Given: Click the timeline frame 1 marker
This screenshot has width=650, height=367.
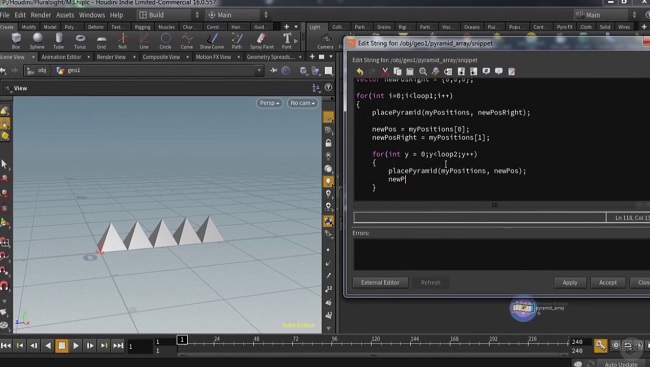Looking at the screenshot, I should point(182,340).
